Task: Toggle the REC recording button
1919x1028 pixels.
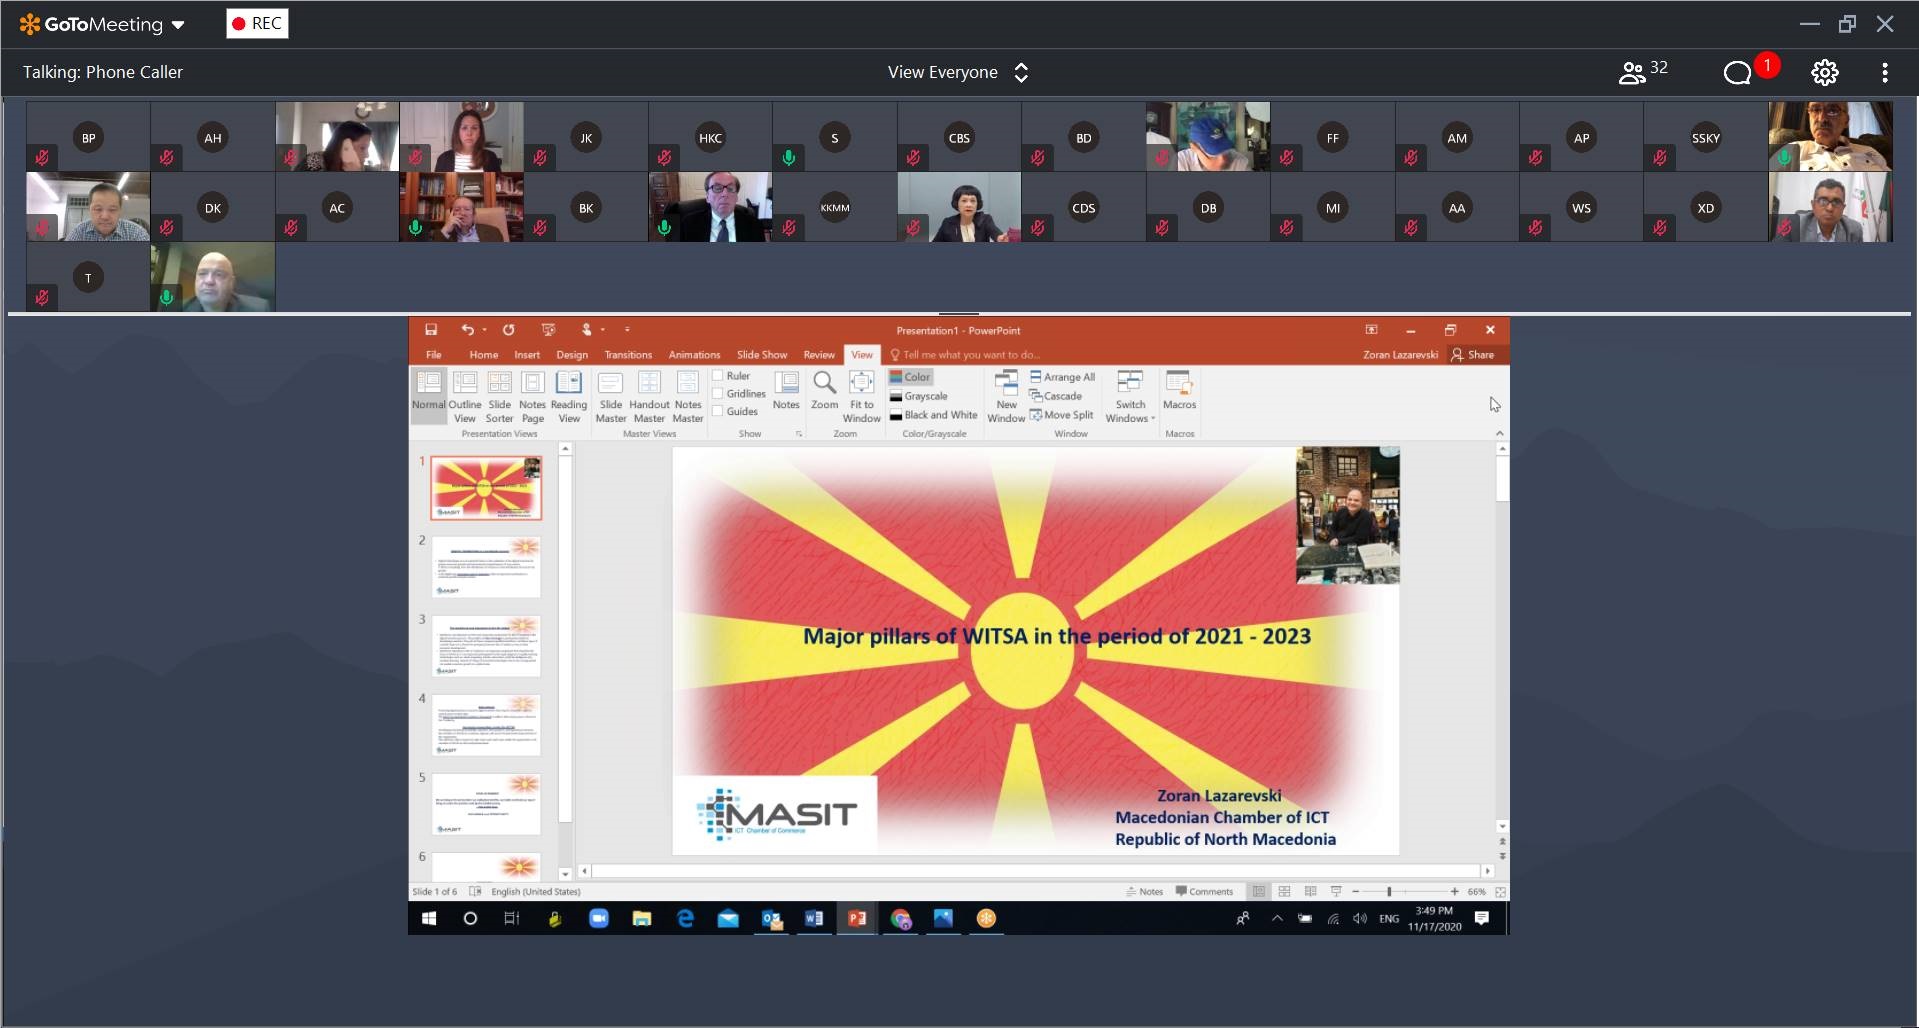Action: (257, 23)
